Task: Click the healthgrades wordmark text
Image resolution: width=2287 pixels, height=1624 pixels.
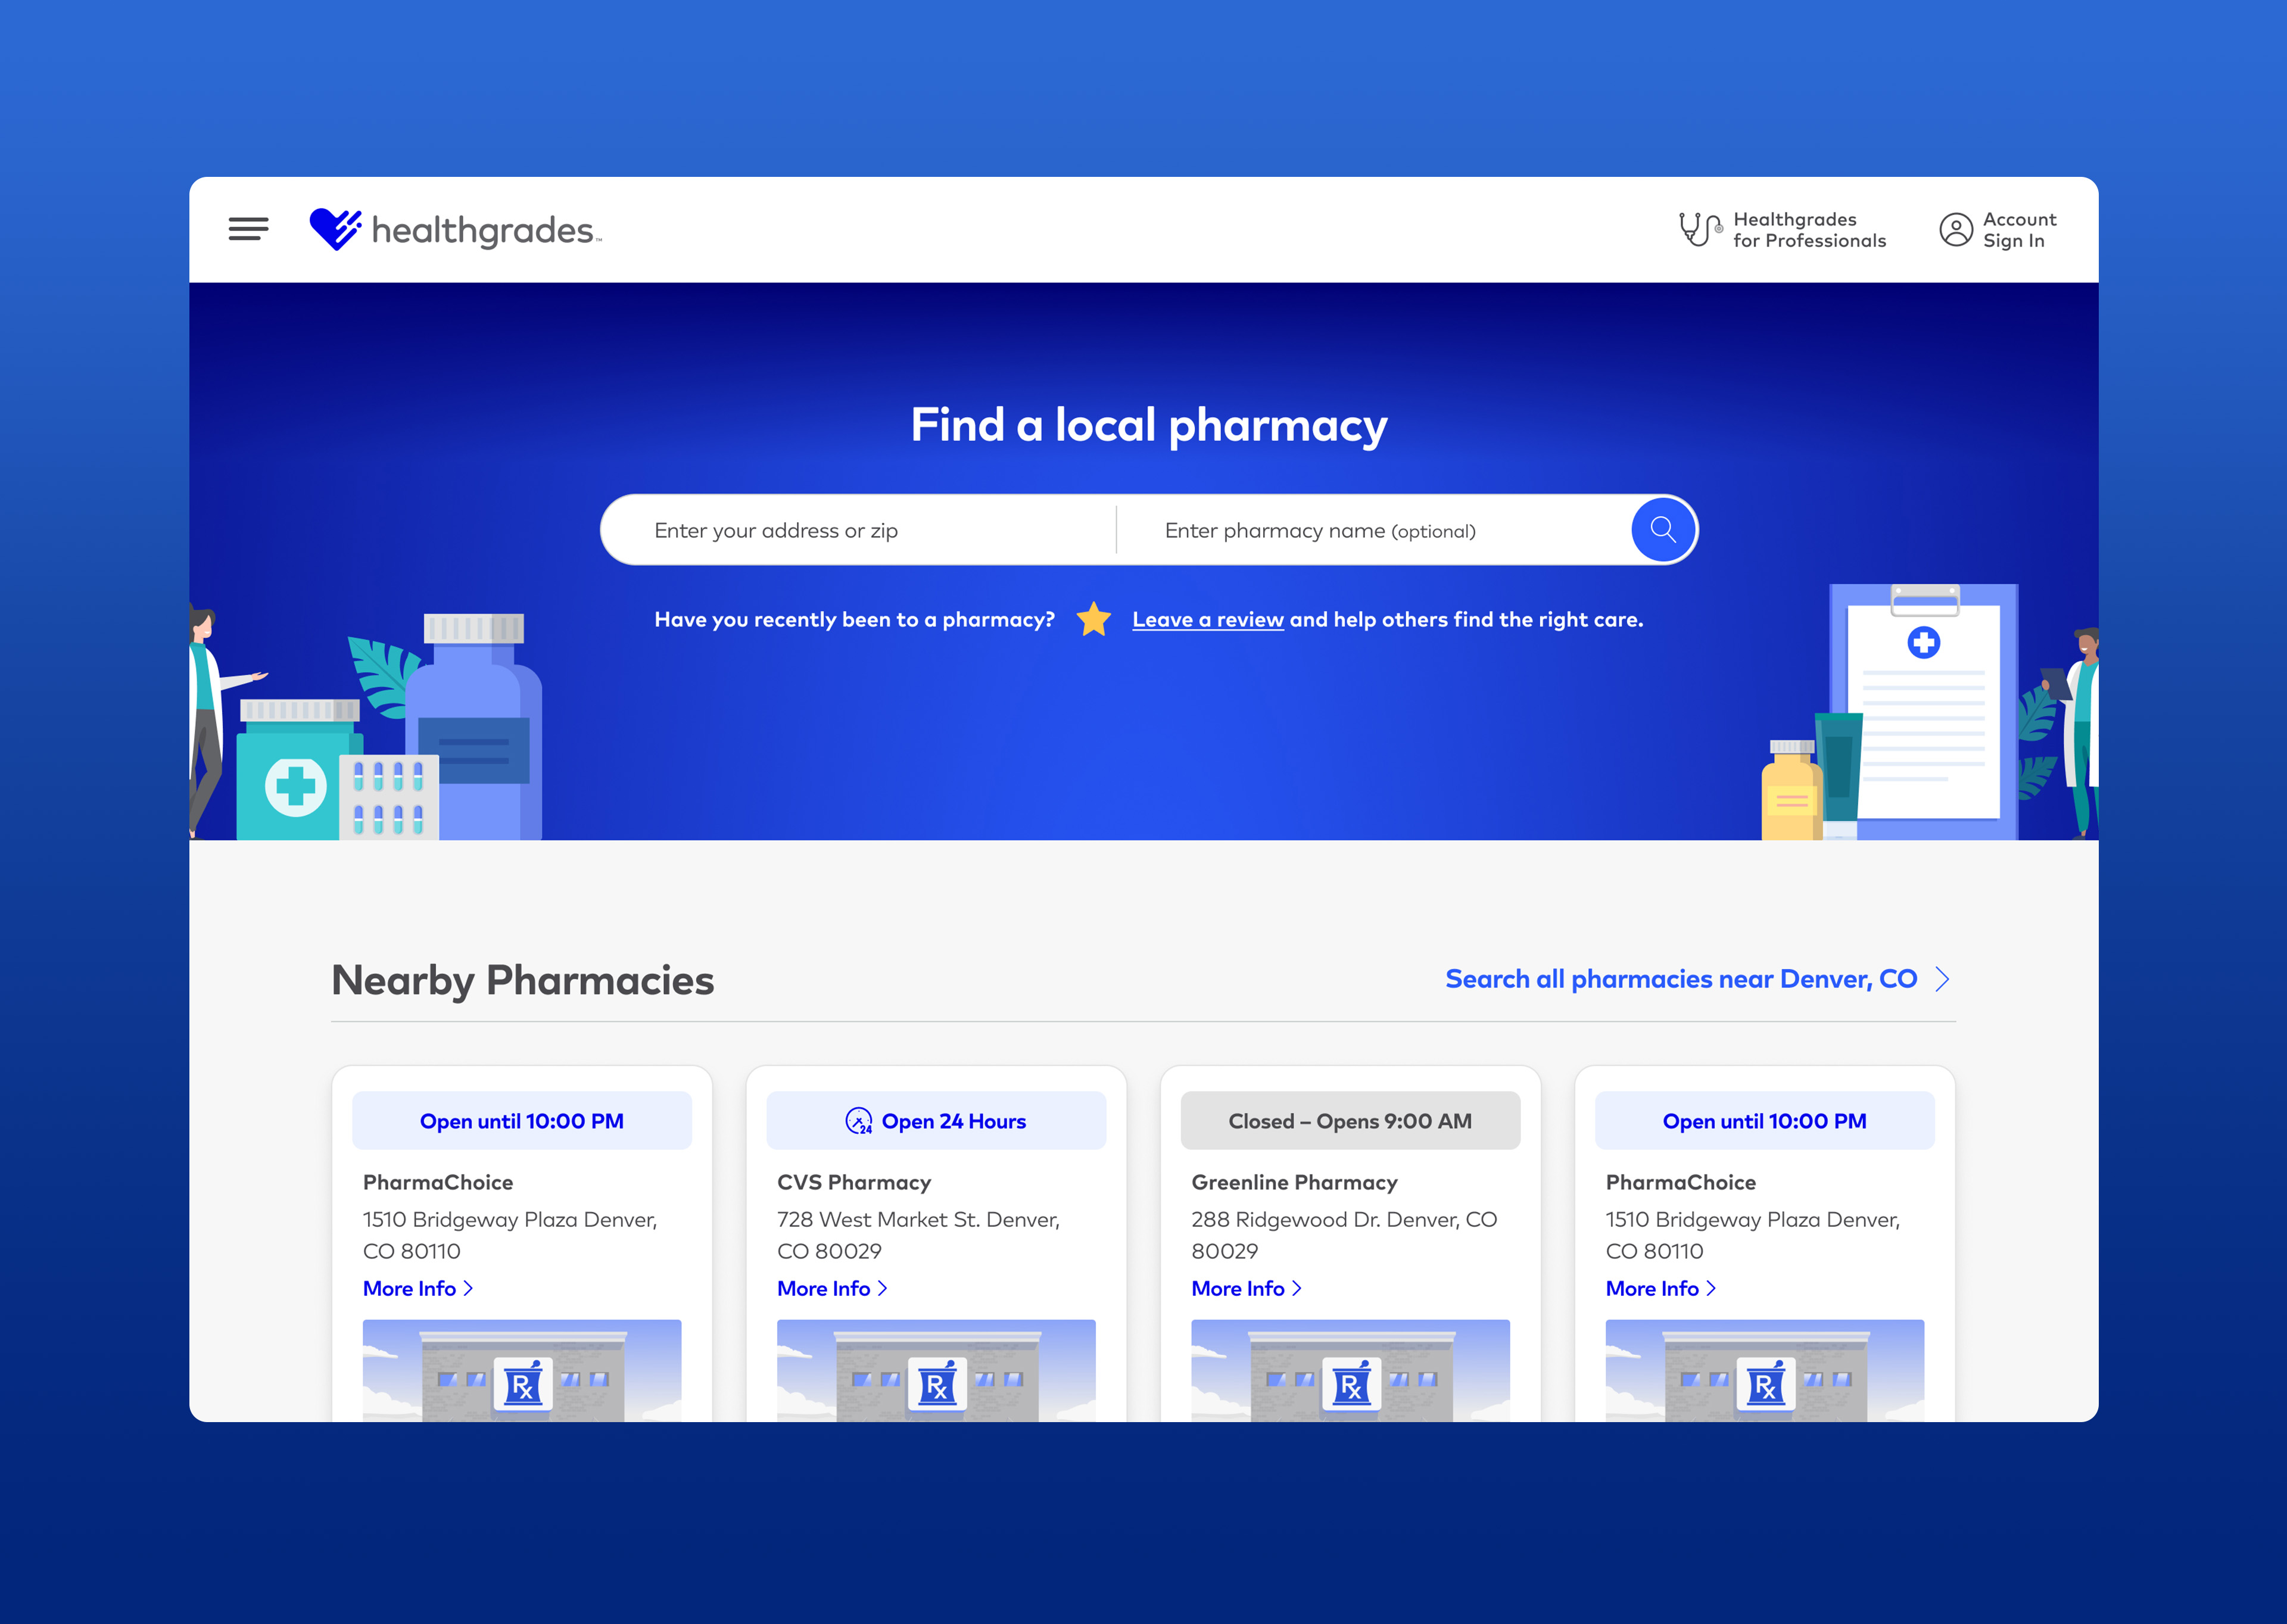Action: tap(485, 231)
